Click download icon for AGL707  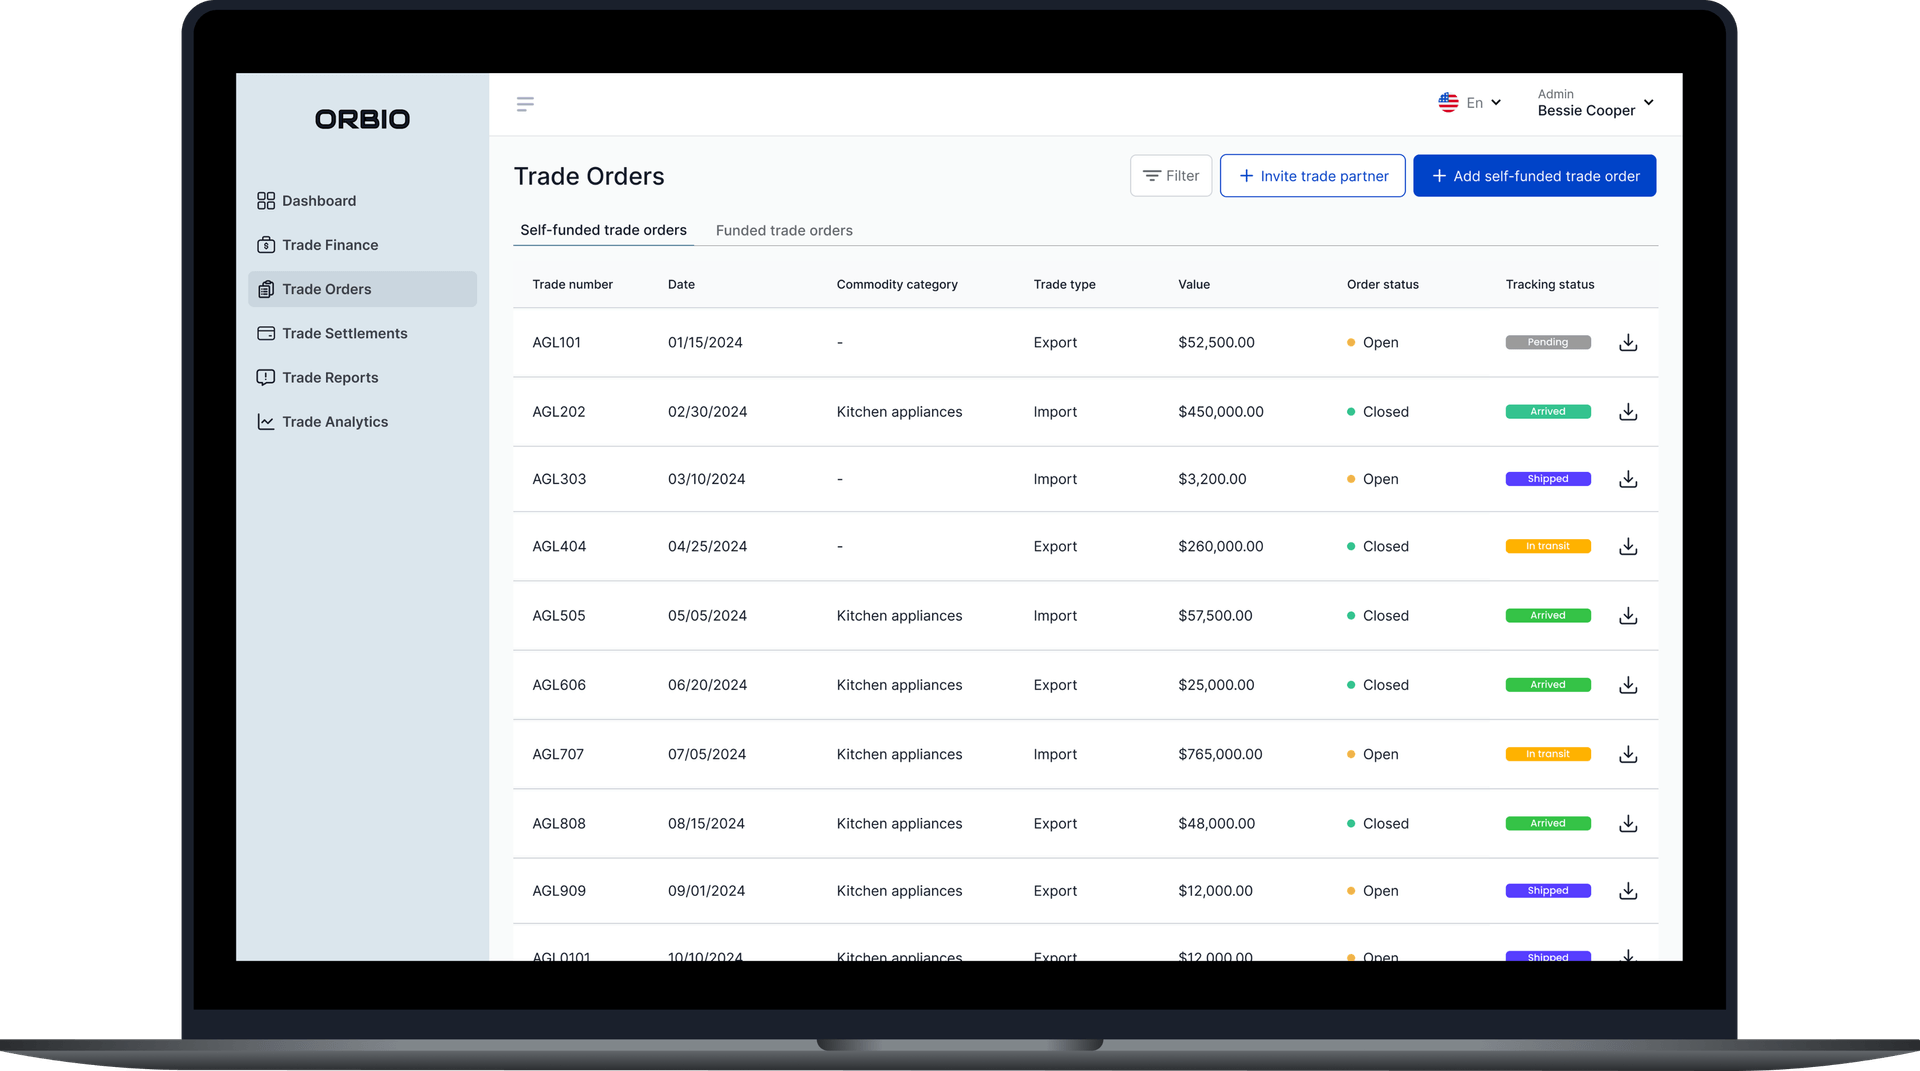point(1628,755)
